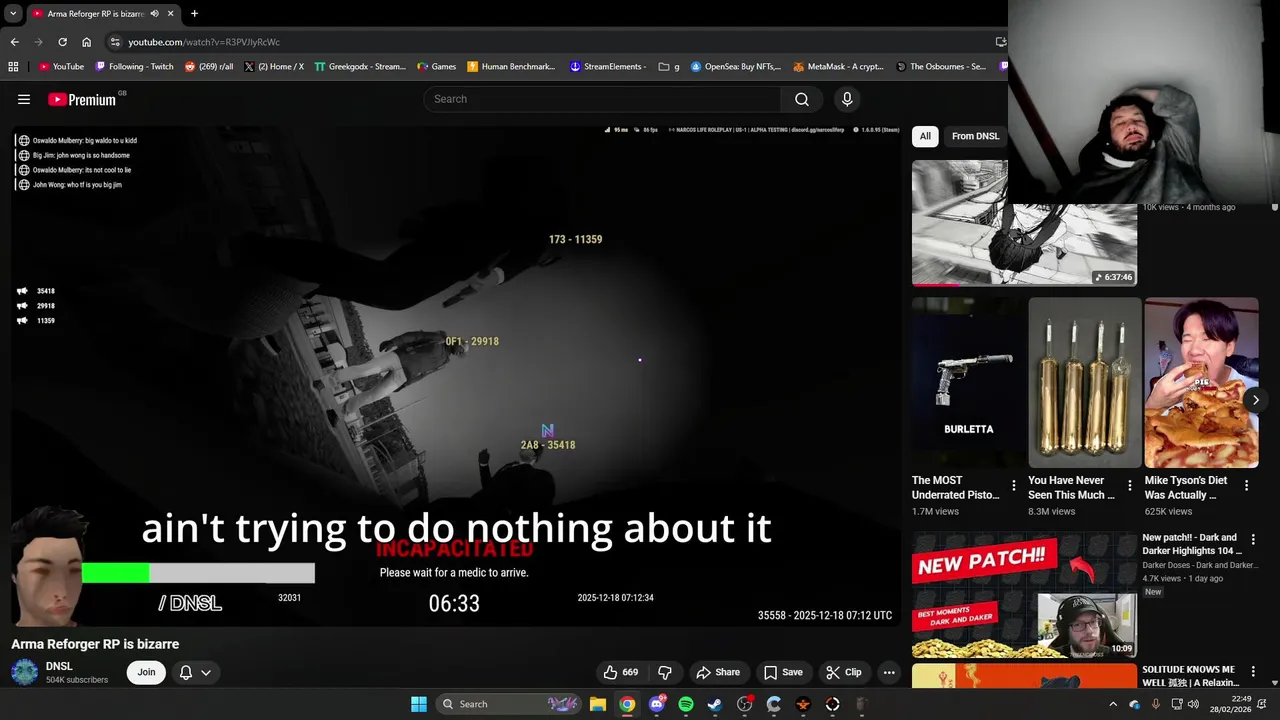Open a new browser tab
Viewport: 1280px width, 720px height.
pyautogui.click(x=194, y=13)
